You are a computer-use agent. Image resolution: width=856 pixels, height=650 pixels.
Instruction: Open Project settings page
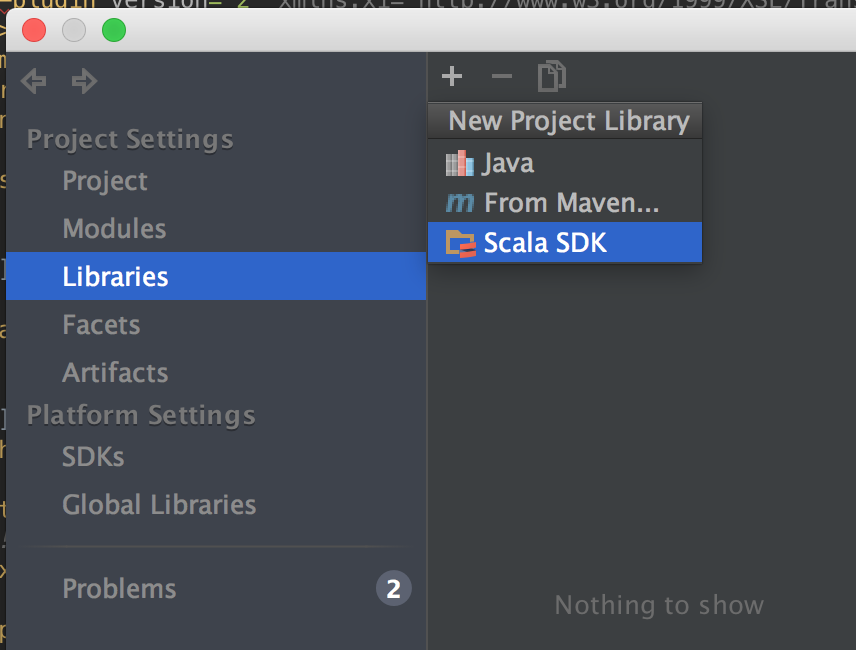[x=105, y=181]
